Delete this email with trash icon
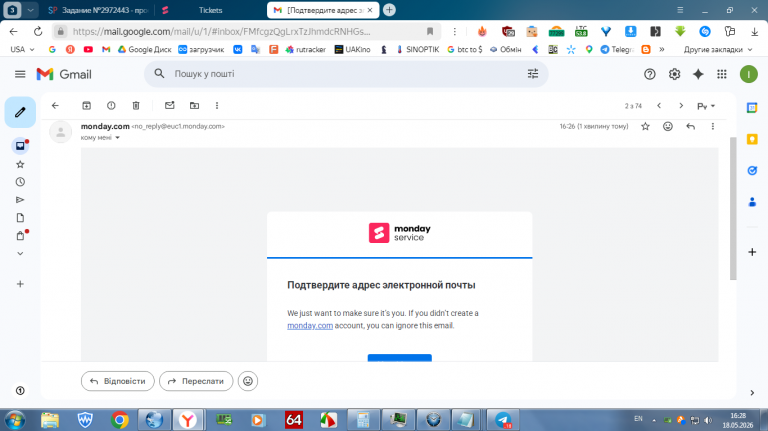The width and height of the screenshot is (768, 431). 136,105
